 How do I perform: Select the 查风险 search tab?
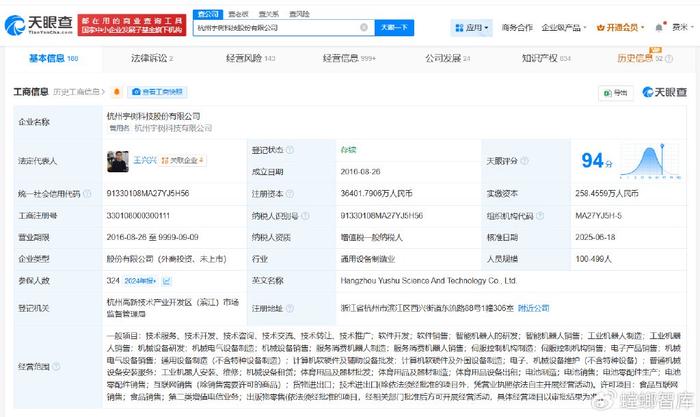click(x=299, y=14)
